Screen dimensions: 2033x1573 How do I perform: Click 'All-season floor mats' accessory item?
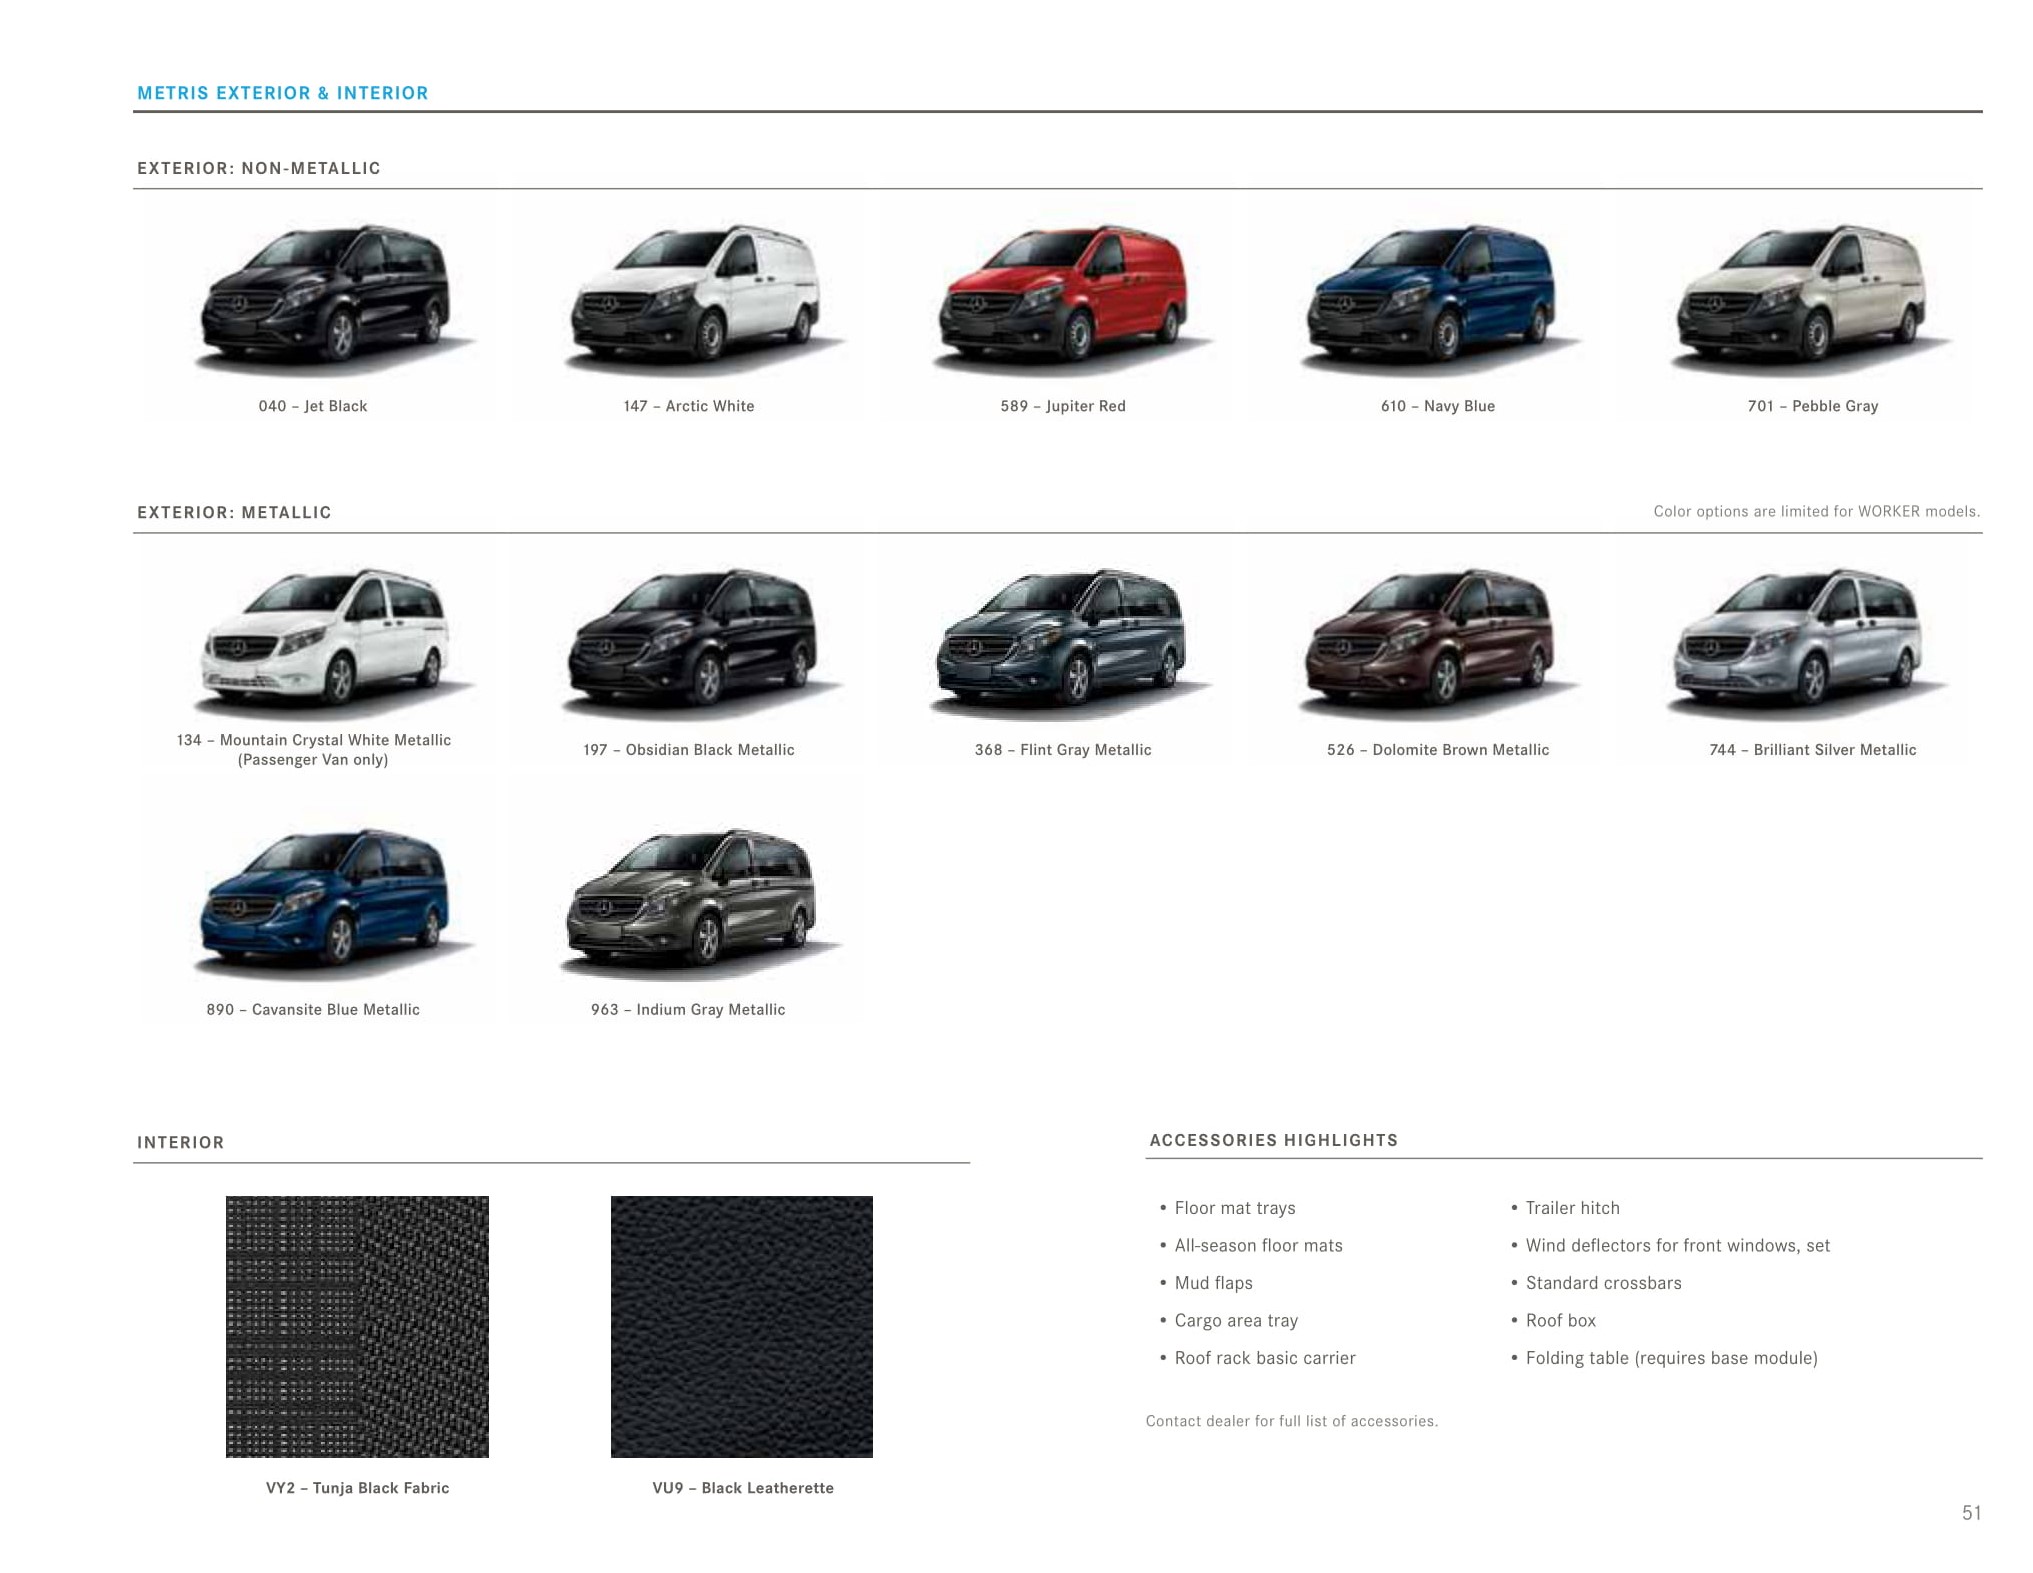1259,1246
